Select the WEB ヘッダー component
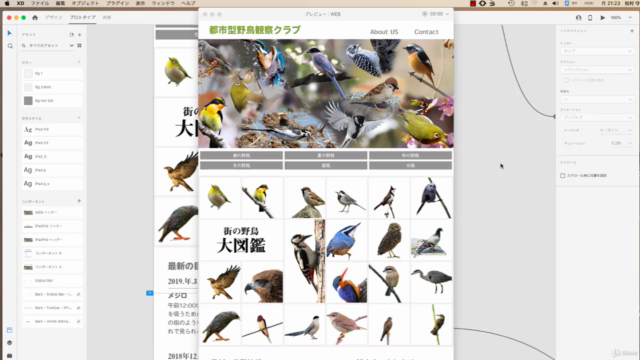640x360 pixels. 52,213
